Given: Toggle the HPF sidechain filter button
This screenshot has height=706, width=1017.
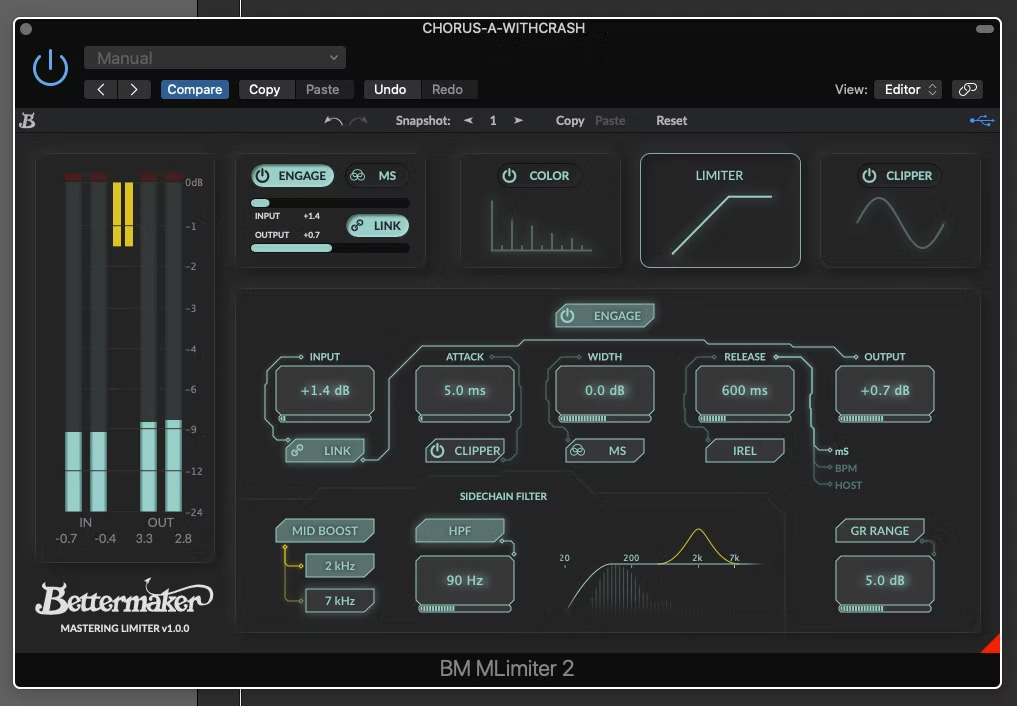Looking at the screenshot, I should point(460,531).
